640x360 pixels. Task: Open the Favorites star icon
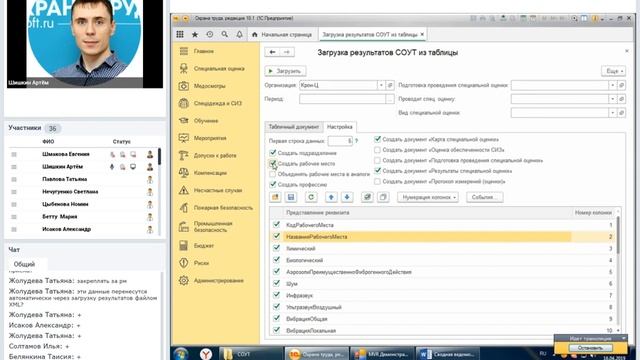point(195,35)
